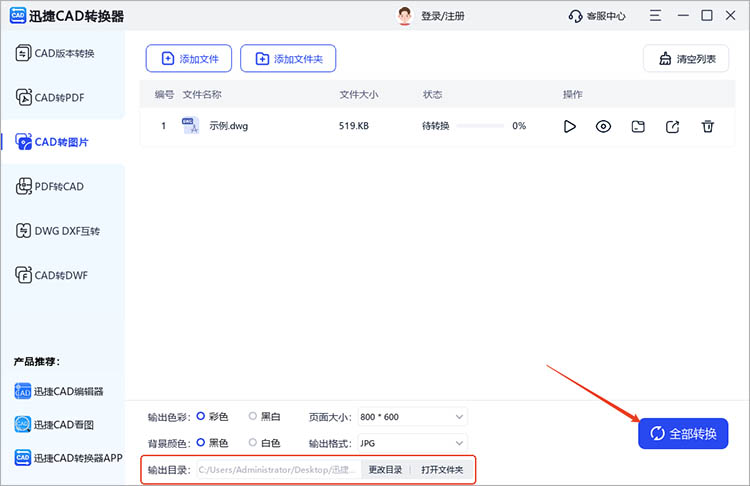Click the 文件大小 column header

tap(359, 94)
